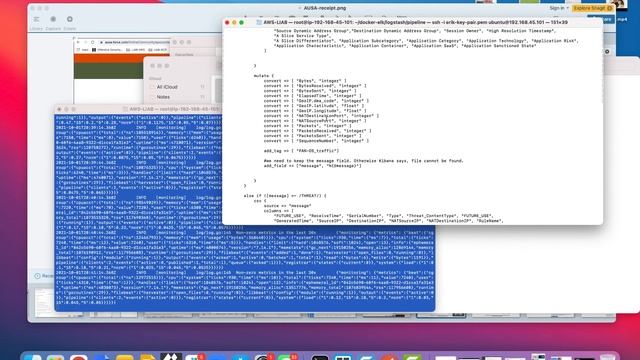Open the Sign in dropdown in Snagit
This screenshot has width=640, height=360.
point(558,8)
